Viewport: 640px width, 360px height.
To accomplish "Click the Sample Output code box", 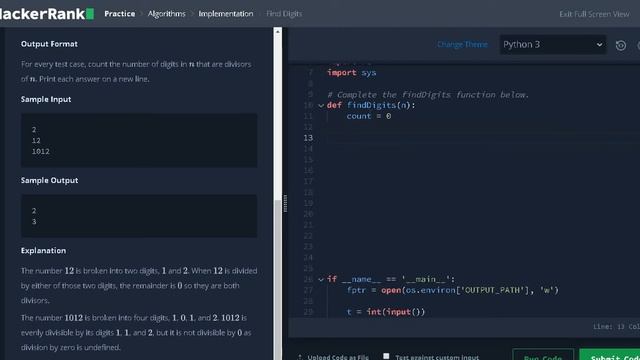I will tap(139, 216).
